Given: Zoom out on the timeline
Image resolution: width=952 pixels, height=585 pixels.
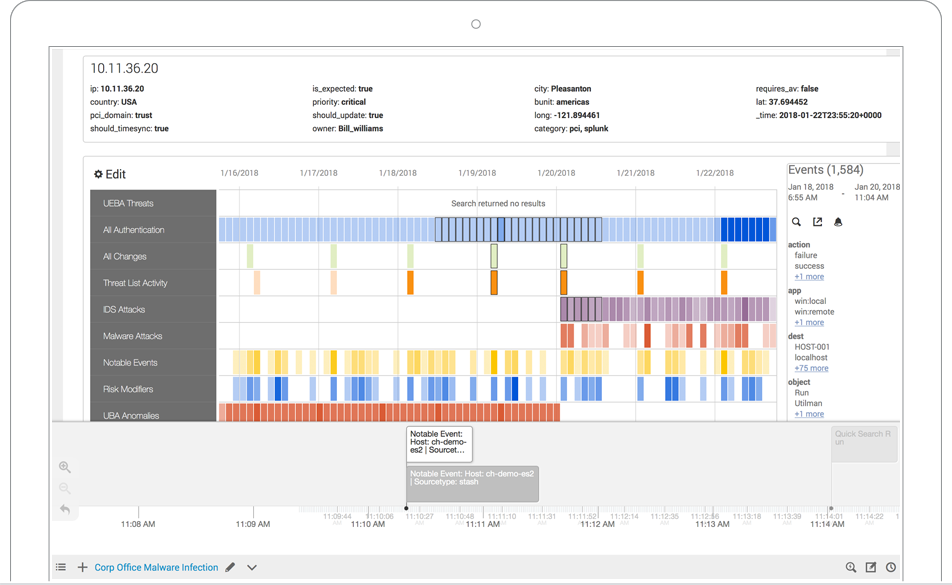Looking at the screenshot, I should 65,488.
